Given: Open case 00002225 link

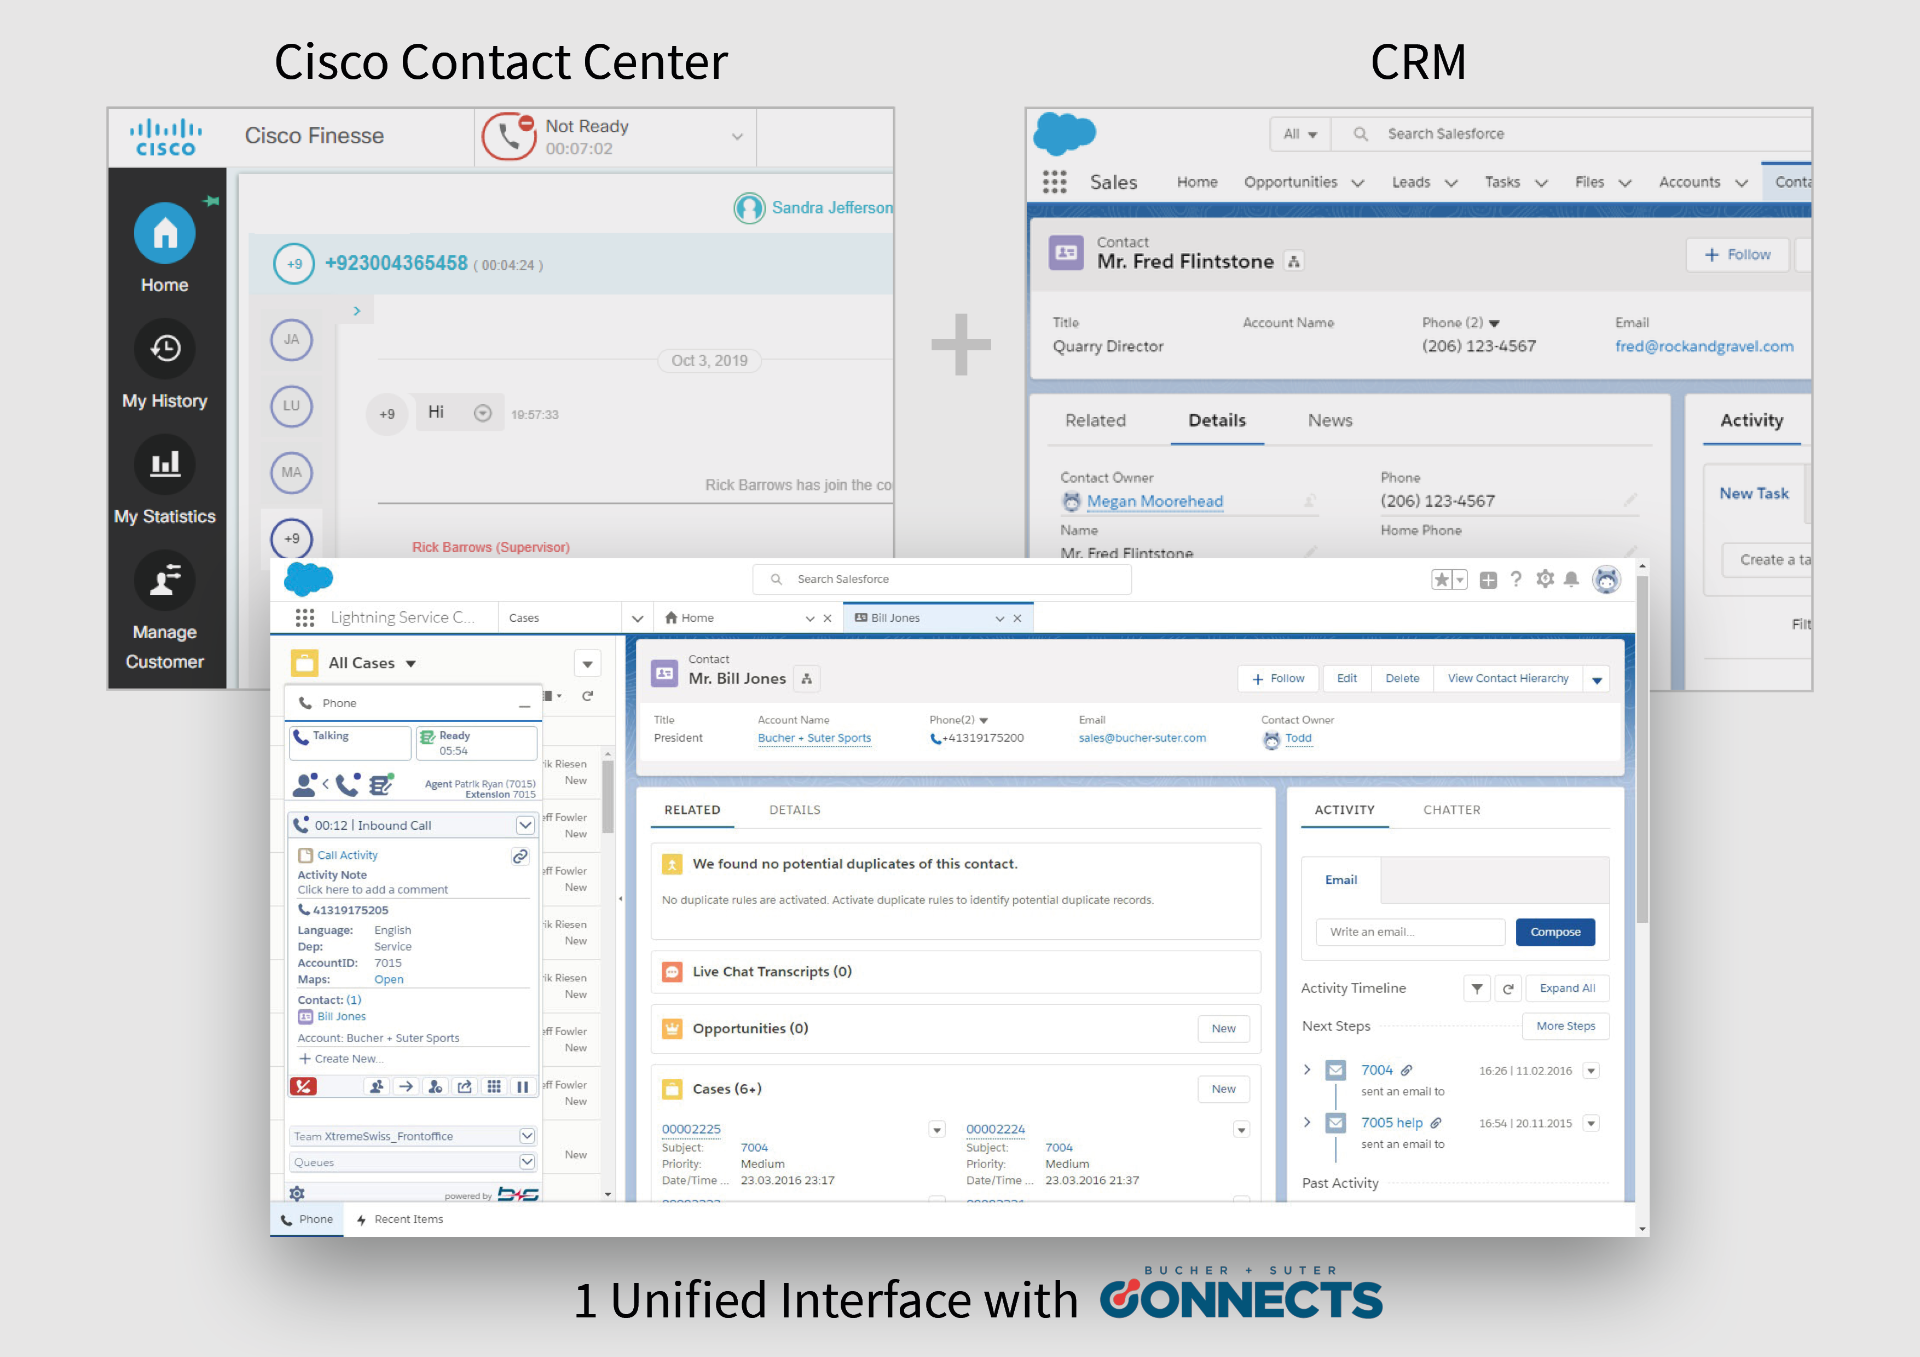Looking at the screenshot, I should (x=691, y=1128).
